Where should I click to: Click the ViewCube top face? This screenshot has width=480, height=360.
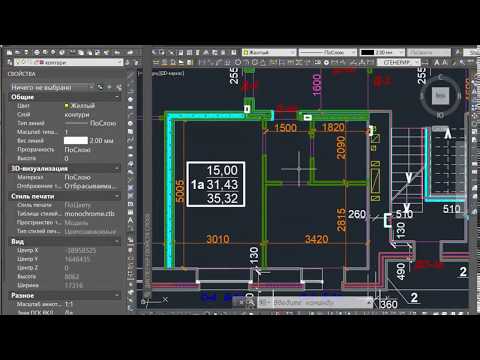[x=441, y=95]
